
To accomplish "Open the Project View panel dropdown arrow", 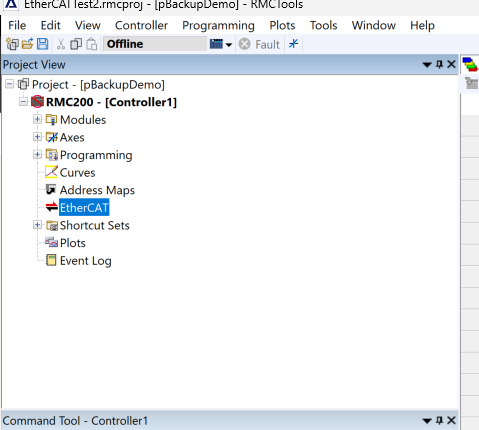I will point(427,64).
